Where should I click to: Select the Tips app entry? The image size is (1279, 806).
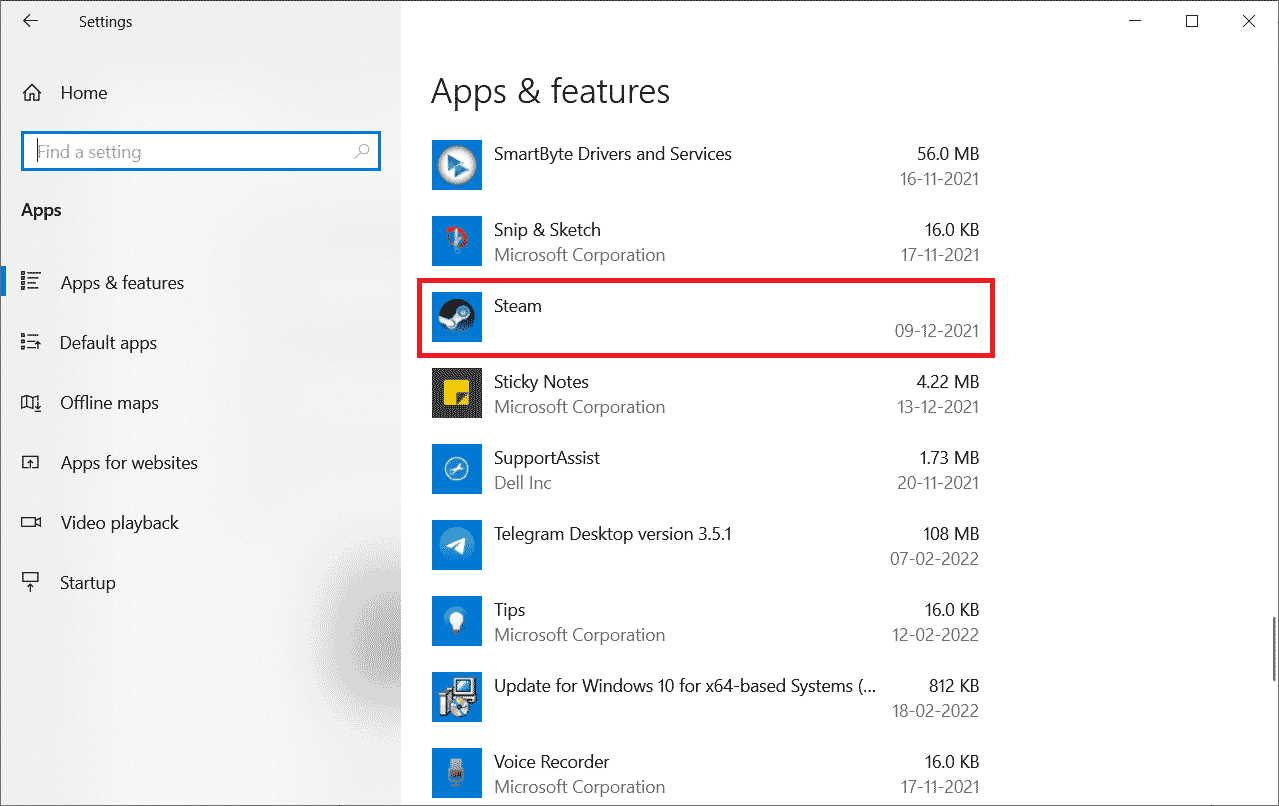click(x=705, y=621)
